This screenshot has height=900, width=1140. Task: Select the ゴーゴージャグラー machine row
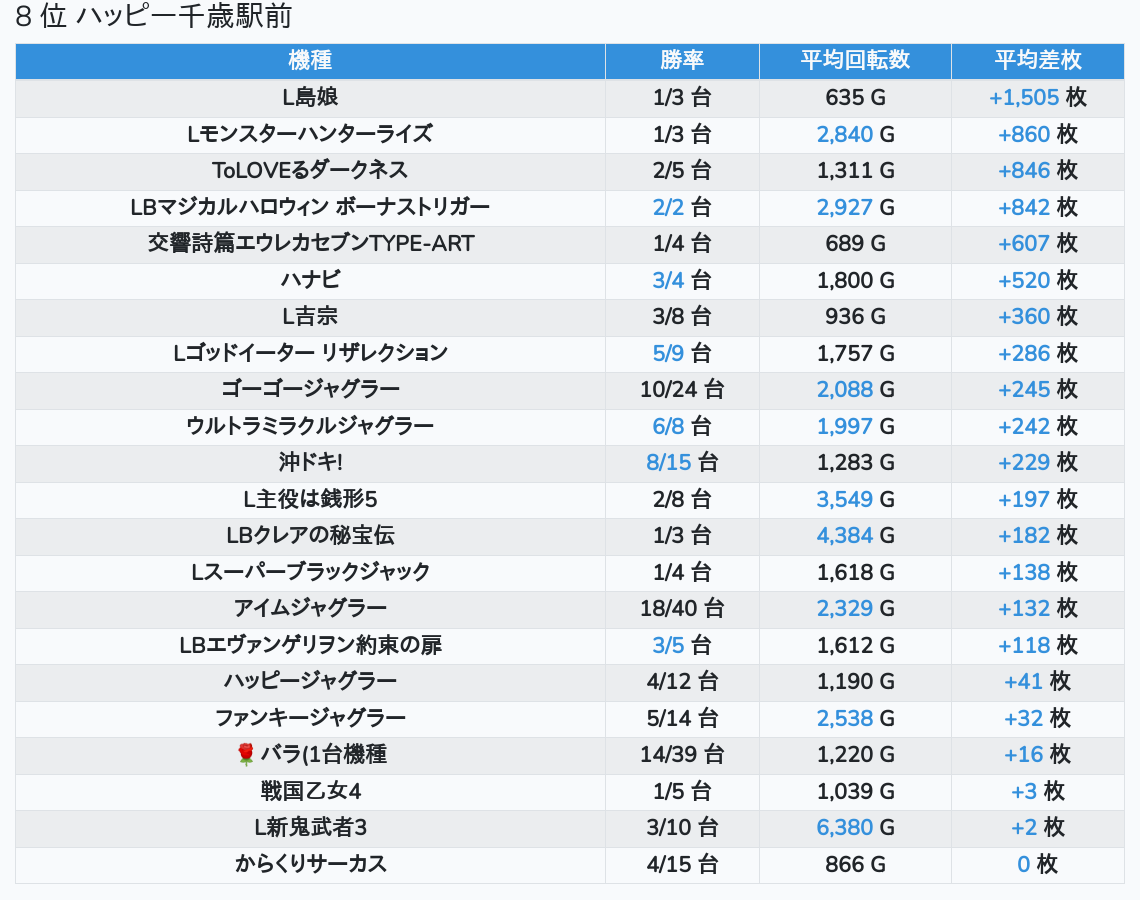pyautogui.click(x=310, y=390)
